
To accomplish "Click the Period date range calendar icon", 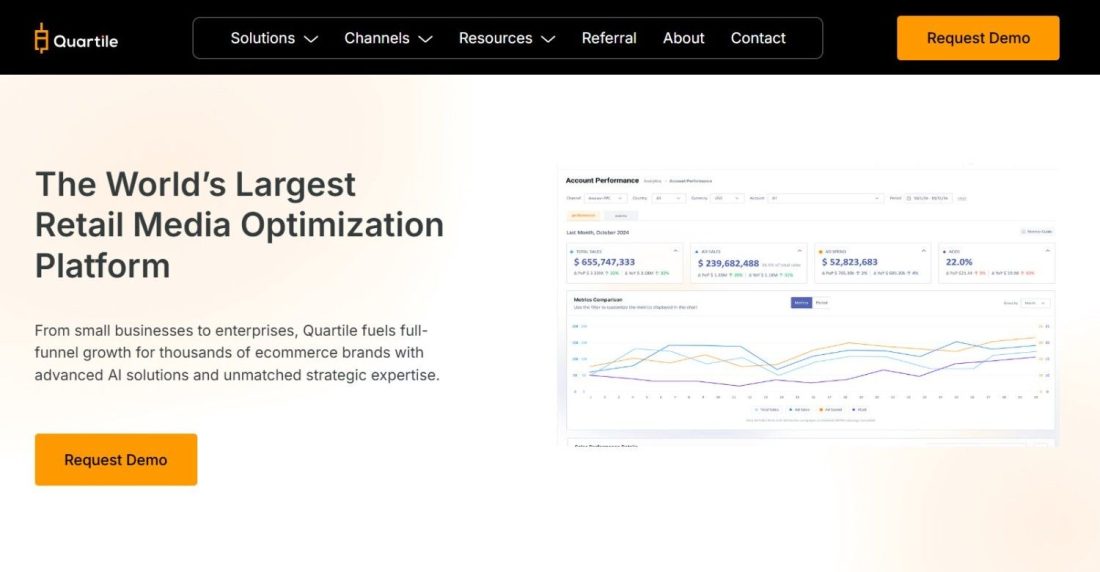I will coord(909,198).
